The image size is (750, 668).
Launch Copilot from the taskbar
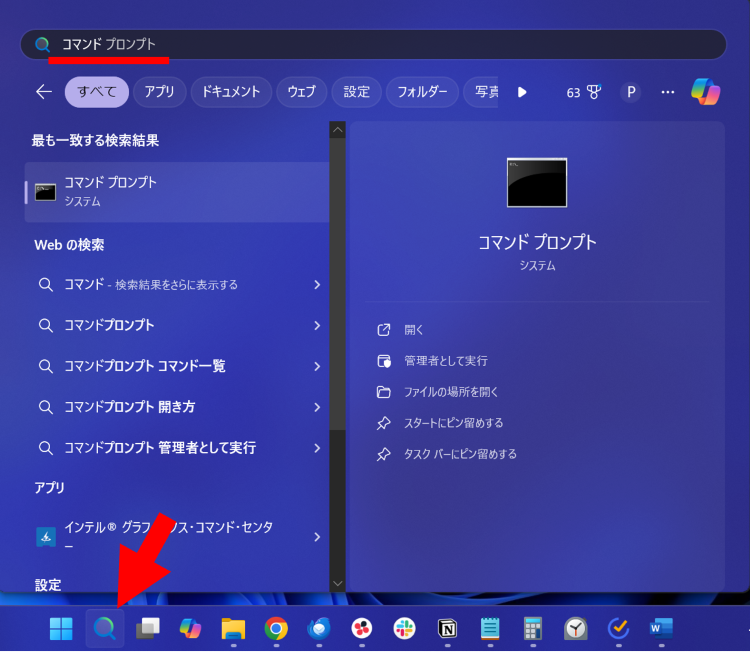190,628
